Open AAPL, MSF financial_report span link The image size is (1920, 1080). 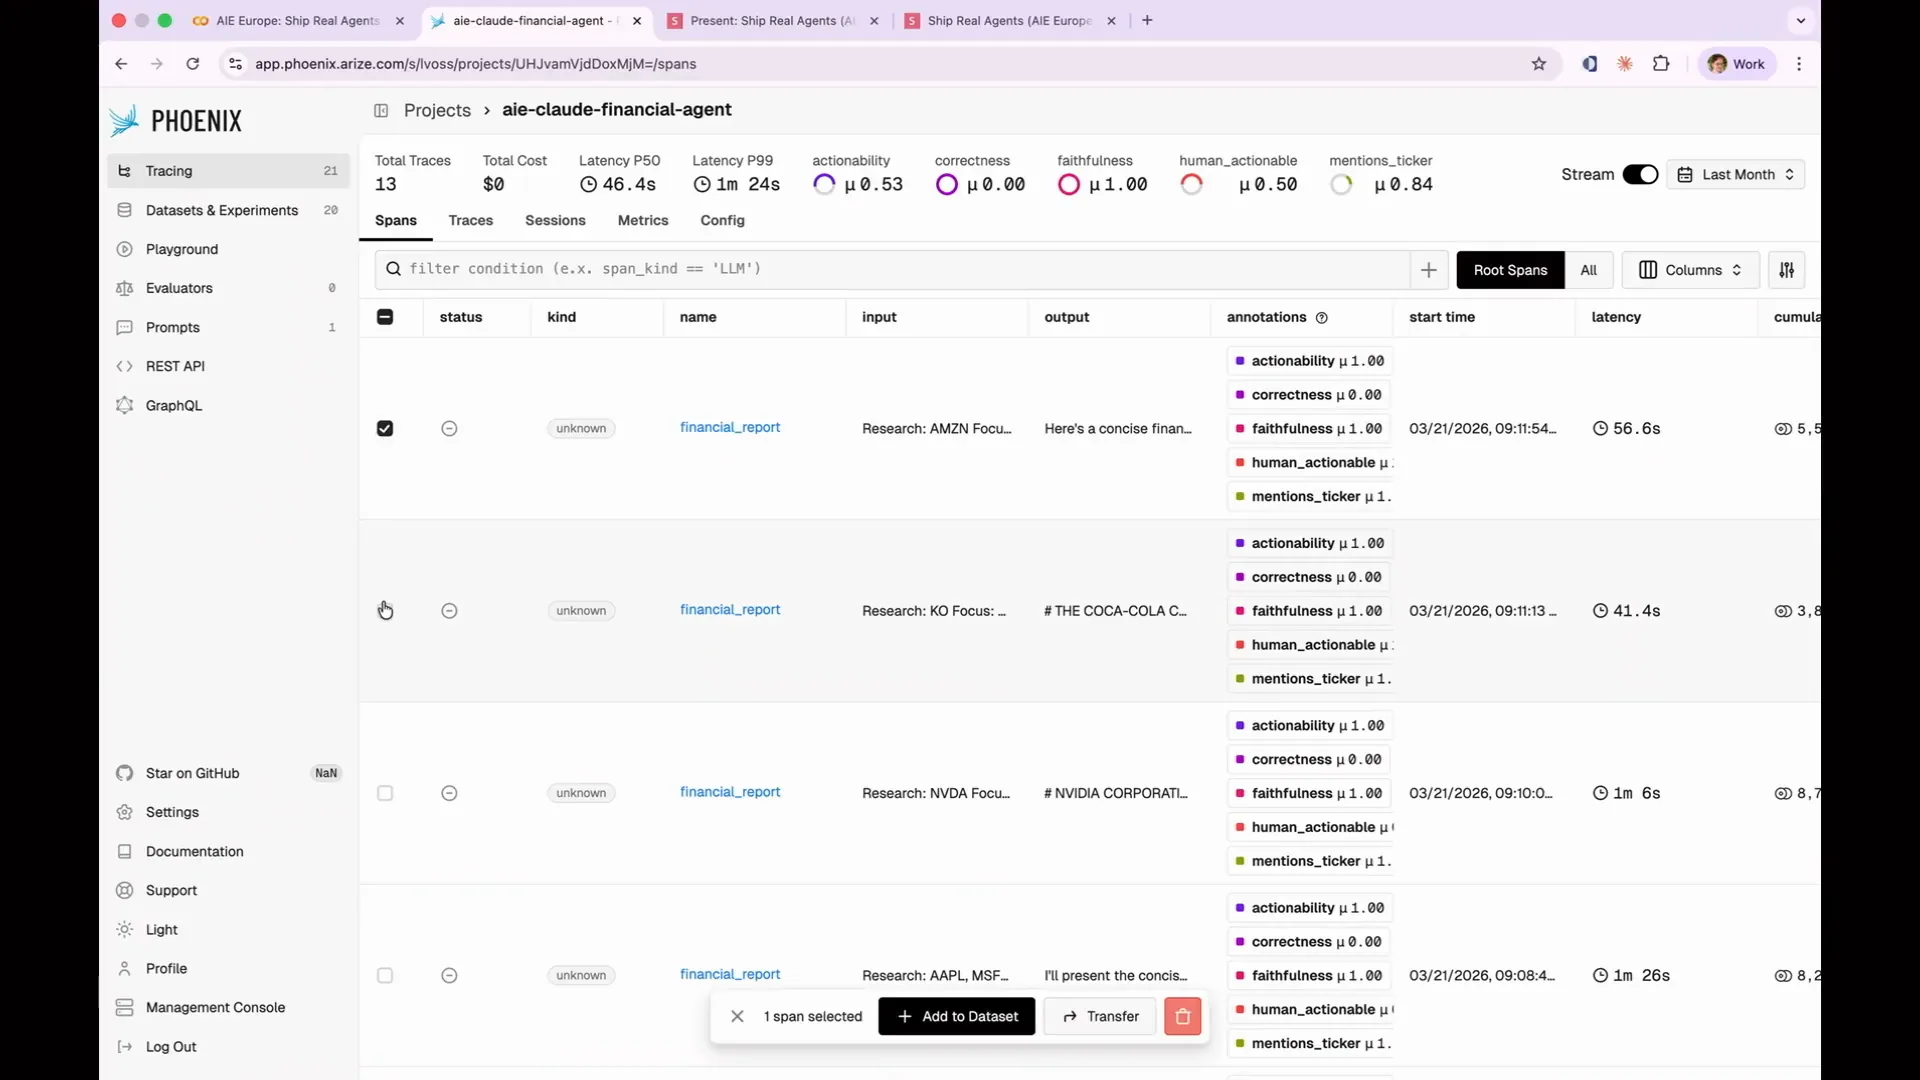coord(730,974)
